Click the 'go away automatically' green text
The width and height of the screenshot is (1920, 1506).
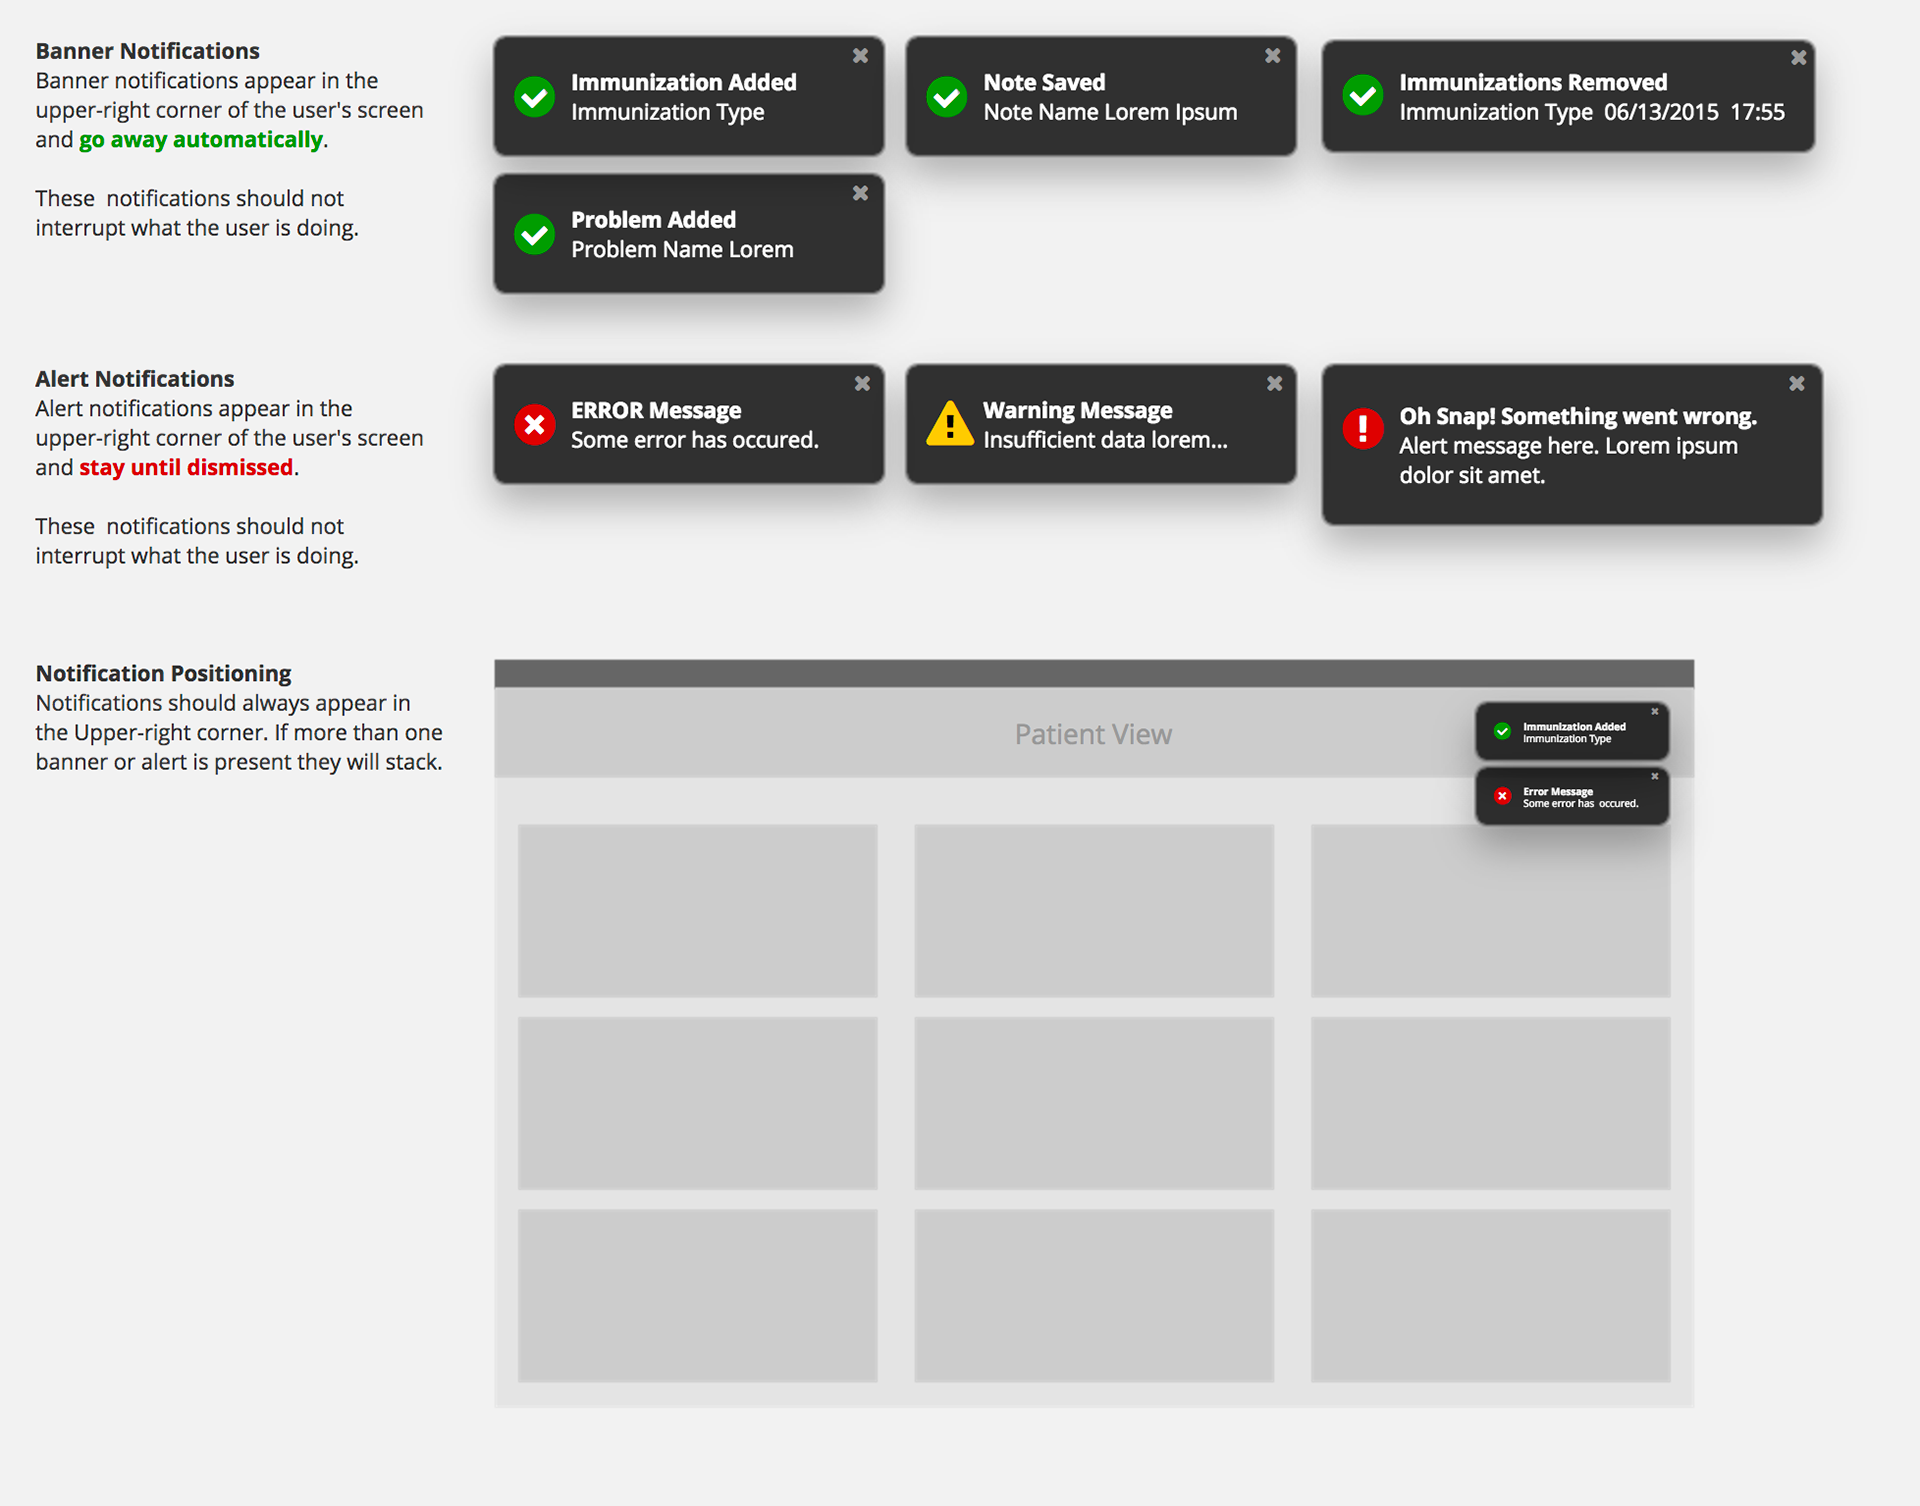click(201, 140)
